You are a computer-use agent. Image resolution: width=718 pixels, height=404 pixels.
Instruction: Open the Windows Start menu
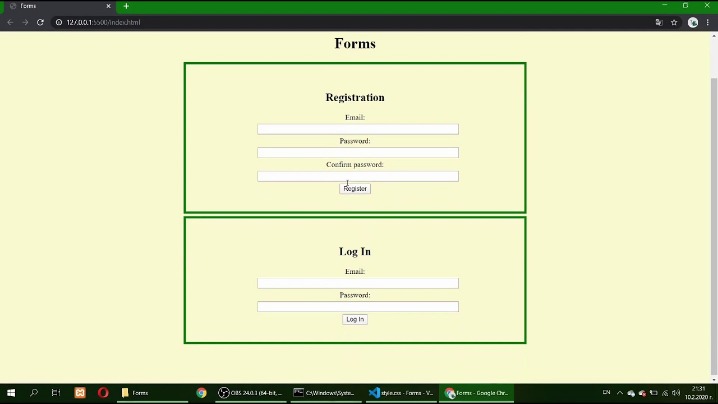11,393
